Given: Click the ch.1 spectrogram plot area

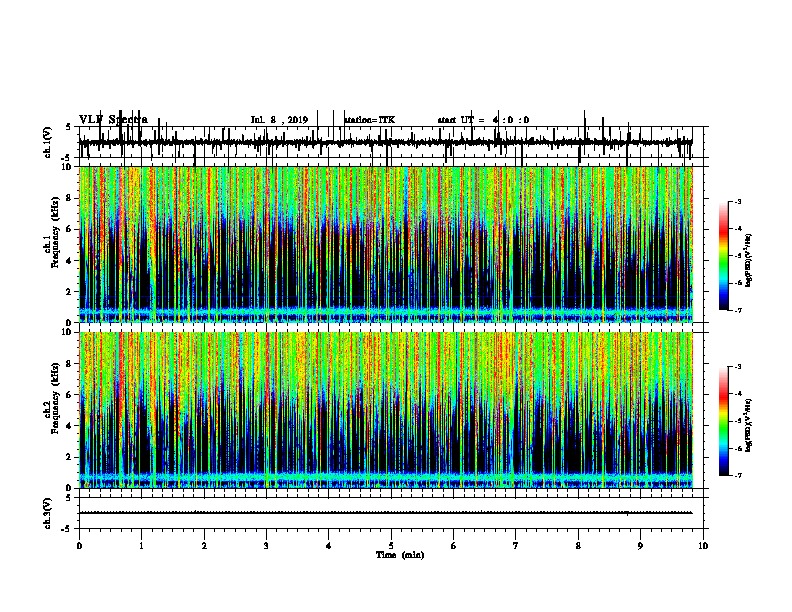Looking at the screenshot, I should [x=386, y=244].
